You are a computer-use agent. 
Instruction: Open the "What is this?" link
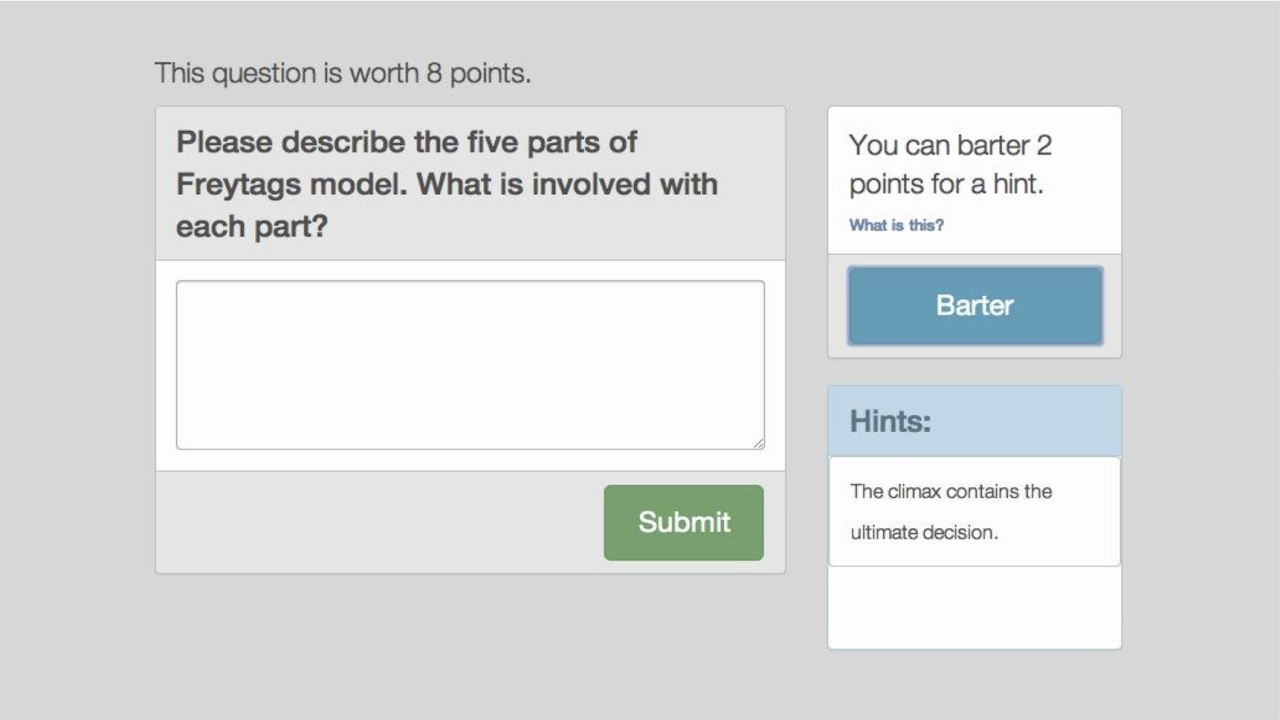point(896,225)
